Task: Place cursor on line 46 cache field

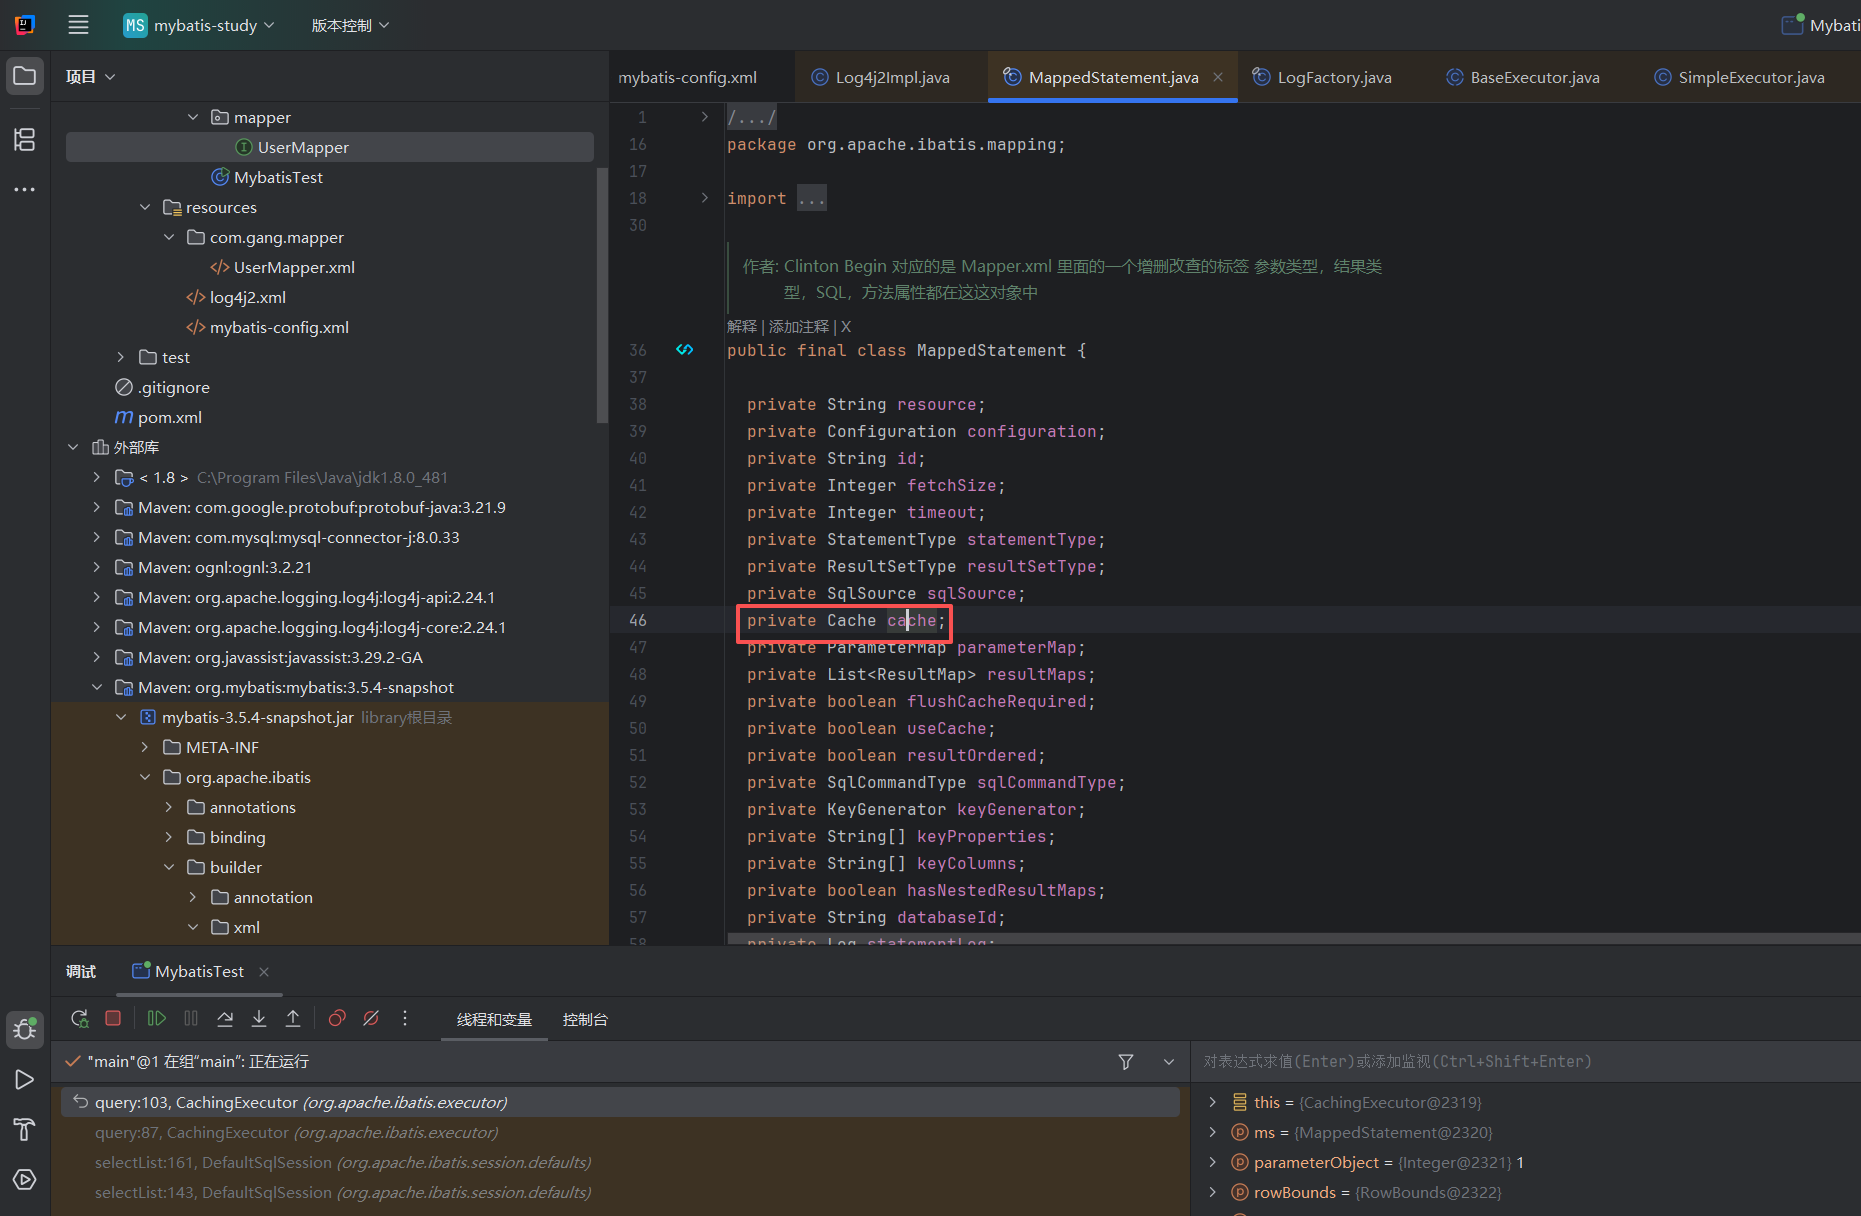Action: [911, 620]
